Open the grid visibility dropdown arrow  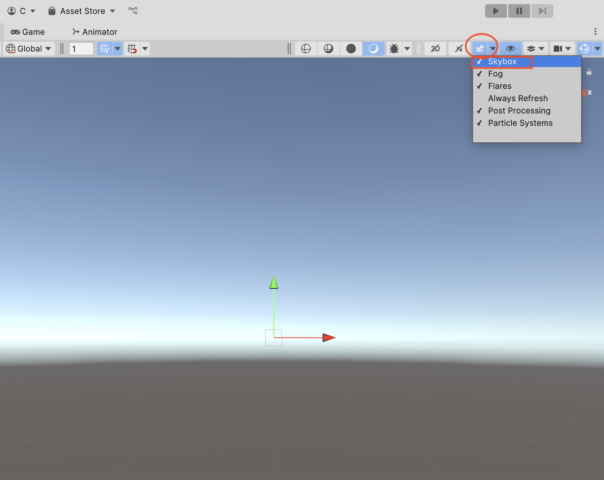point(117,49)
